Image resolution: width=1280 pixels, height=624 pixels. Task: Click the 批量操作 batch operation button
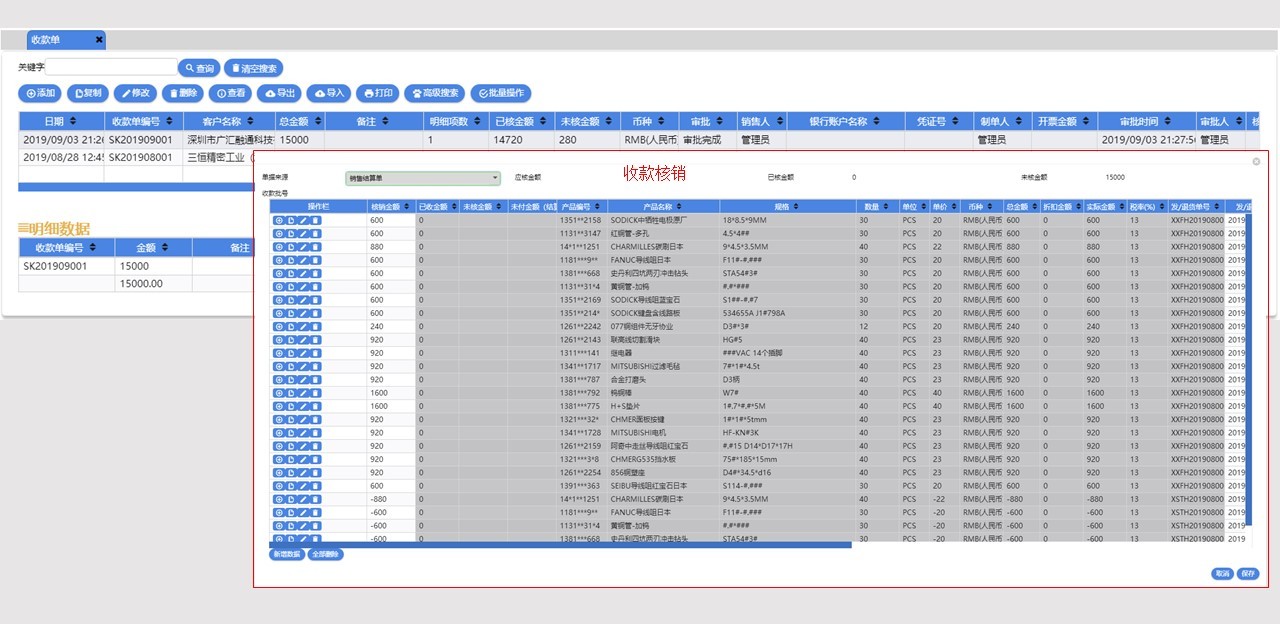(x=501, y=93)
